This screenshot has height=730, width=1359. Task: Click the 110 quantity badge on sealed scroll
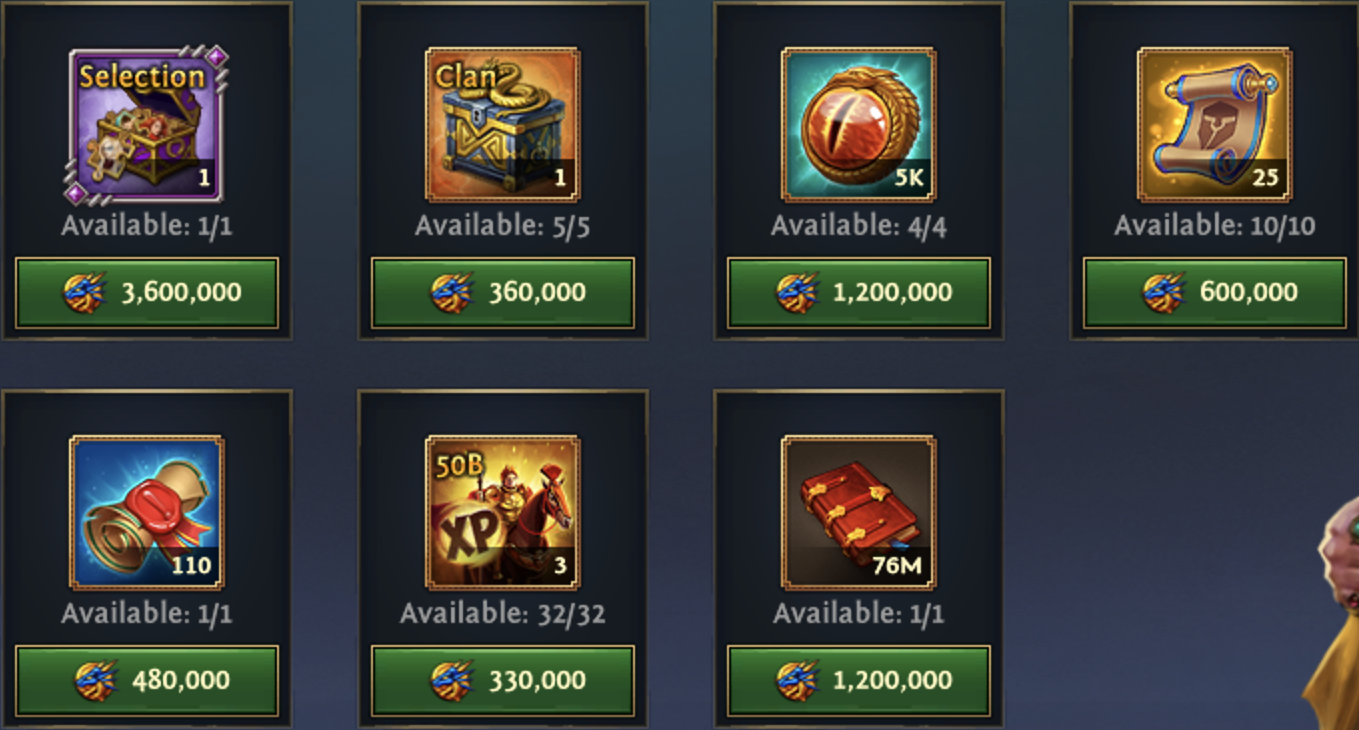191,566
